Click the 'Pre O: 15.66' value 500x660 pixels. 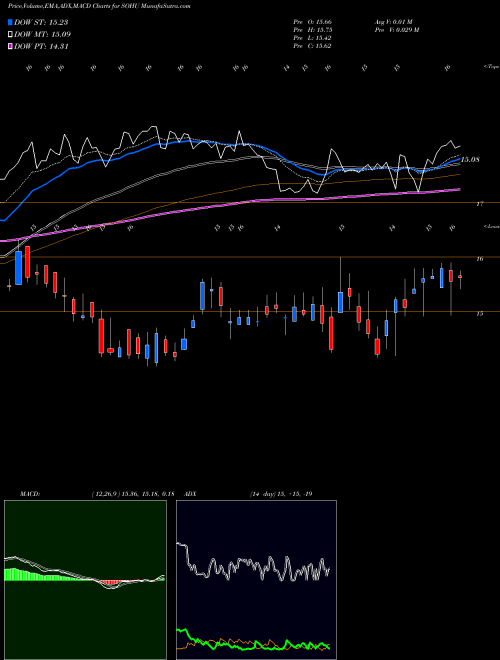point(312,22)
